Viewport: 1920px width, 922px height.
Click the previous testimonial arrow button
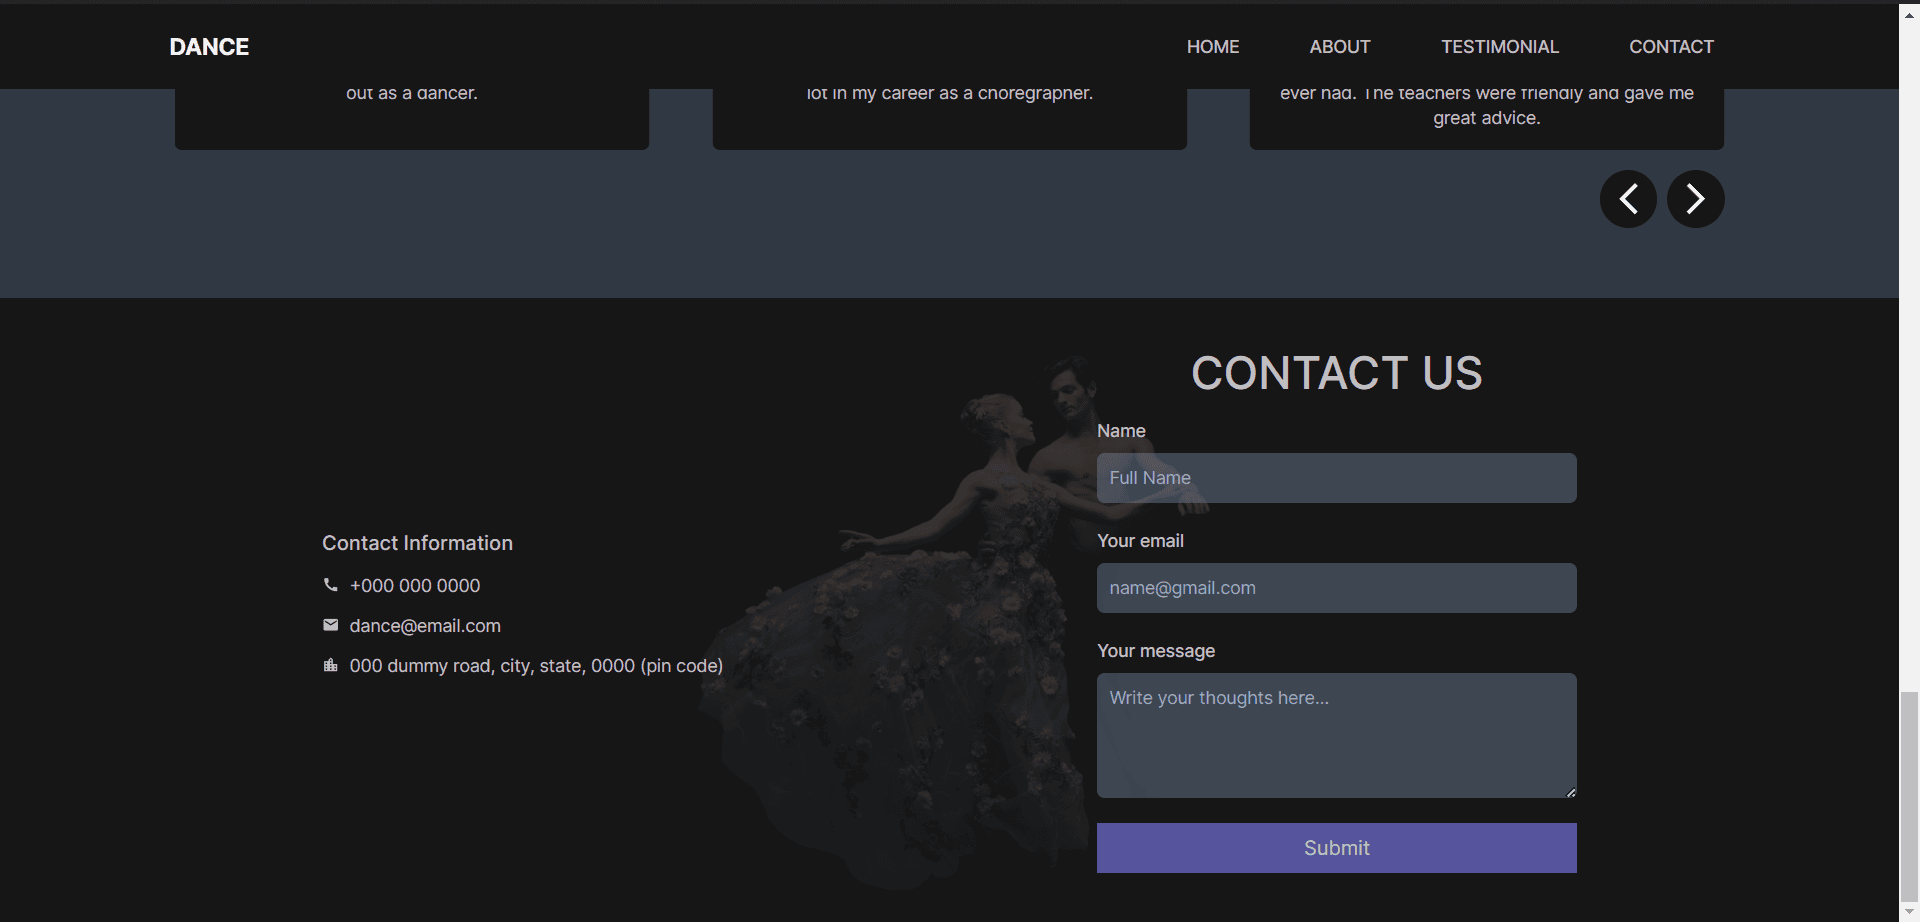tap(1628, 199)
